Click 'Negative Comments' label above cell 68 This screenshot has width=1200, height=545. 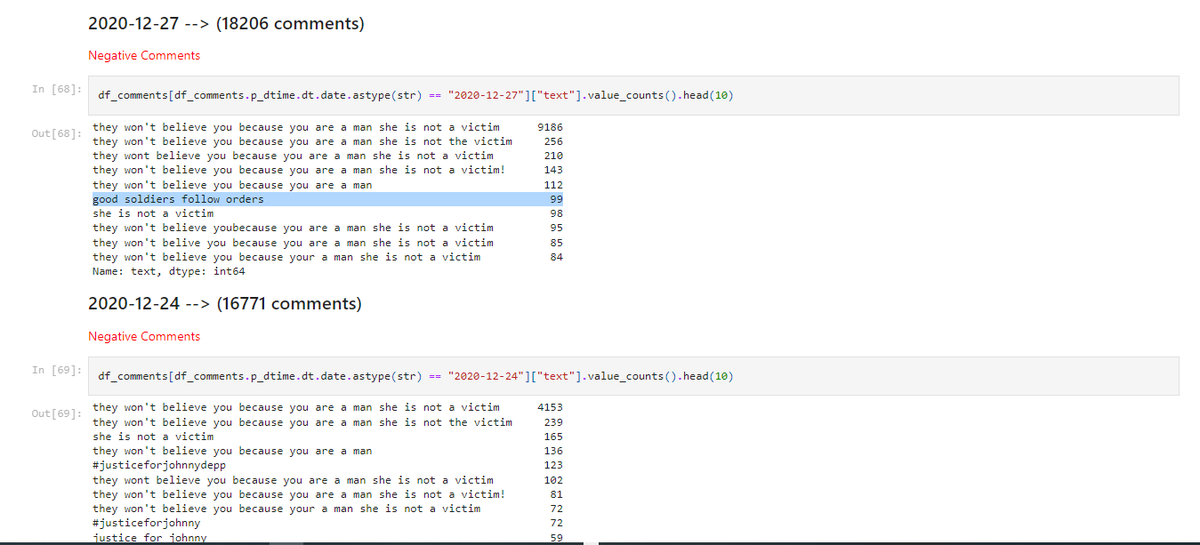click(144, 55)
